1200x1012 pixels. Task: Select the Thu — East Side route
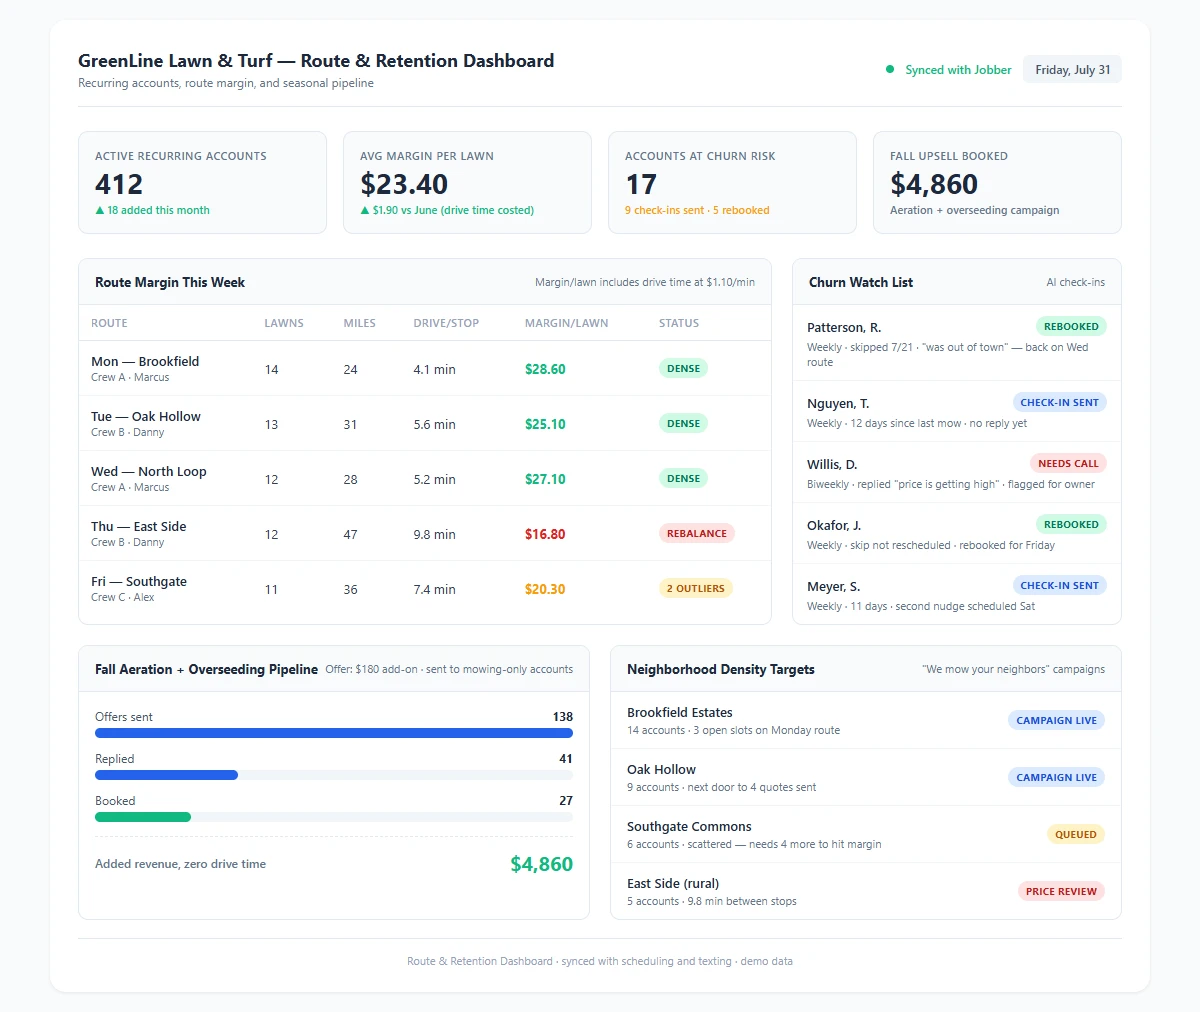click(425, 534)
